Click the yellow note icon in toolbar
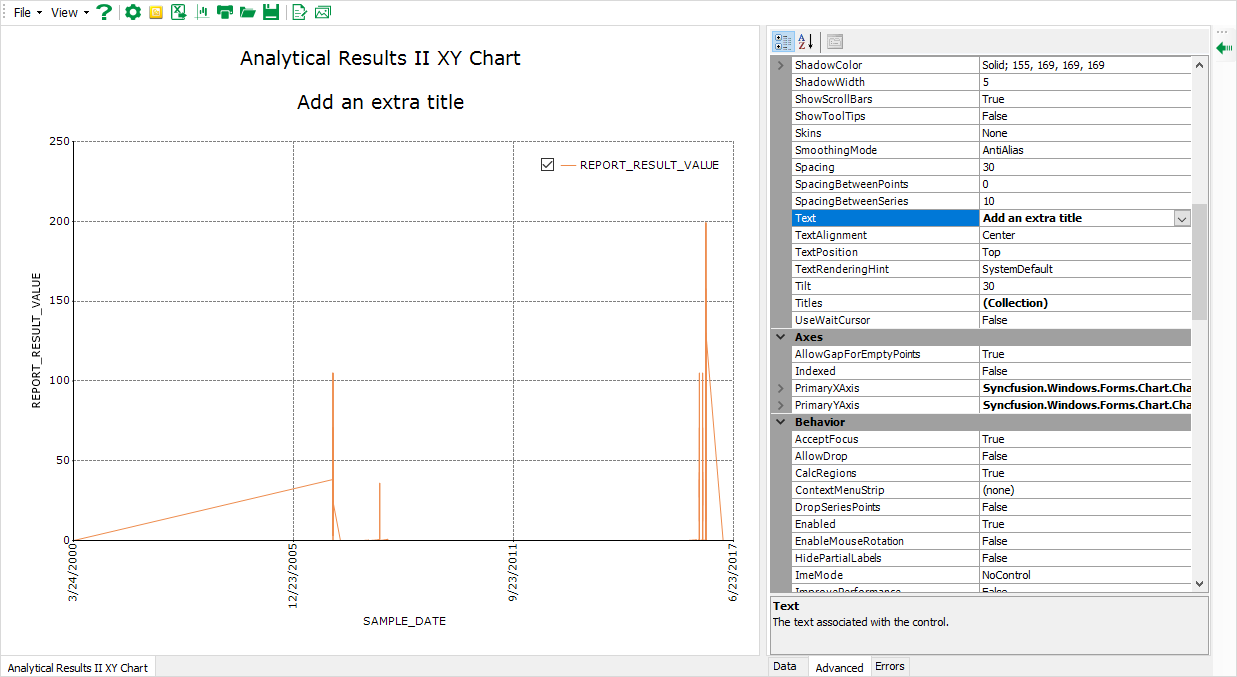 point(155,13)
